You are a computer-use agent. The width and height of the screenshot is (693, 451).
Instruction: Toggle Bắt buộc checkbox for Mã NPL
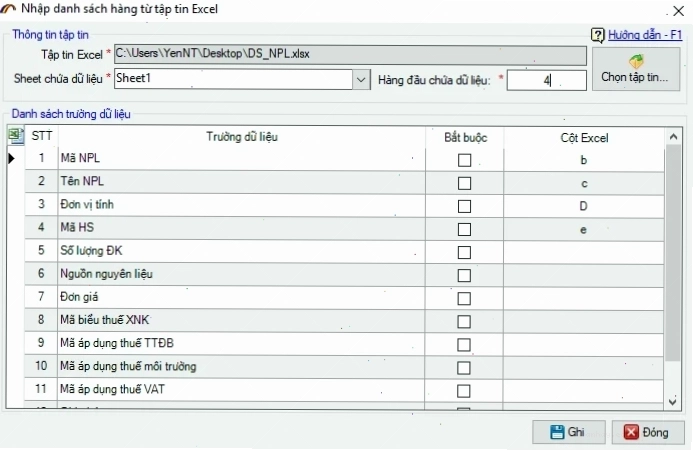464,160
